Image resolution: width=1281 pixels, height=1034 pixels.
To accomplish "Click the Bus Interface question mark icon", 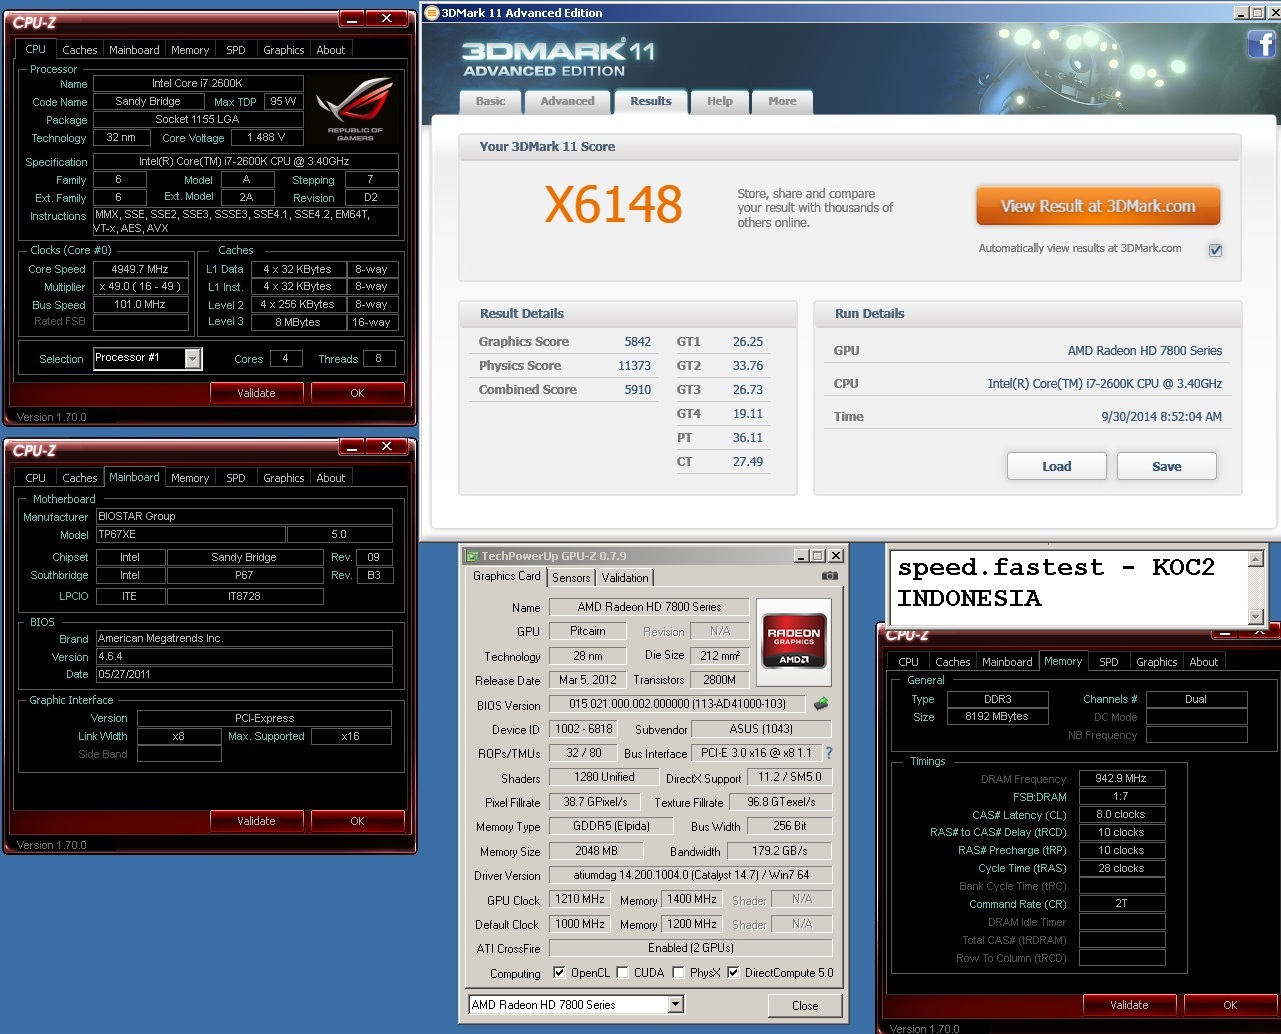I will click(828, 753).
